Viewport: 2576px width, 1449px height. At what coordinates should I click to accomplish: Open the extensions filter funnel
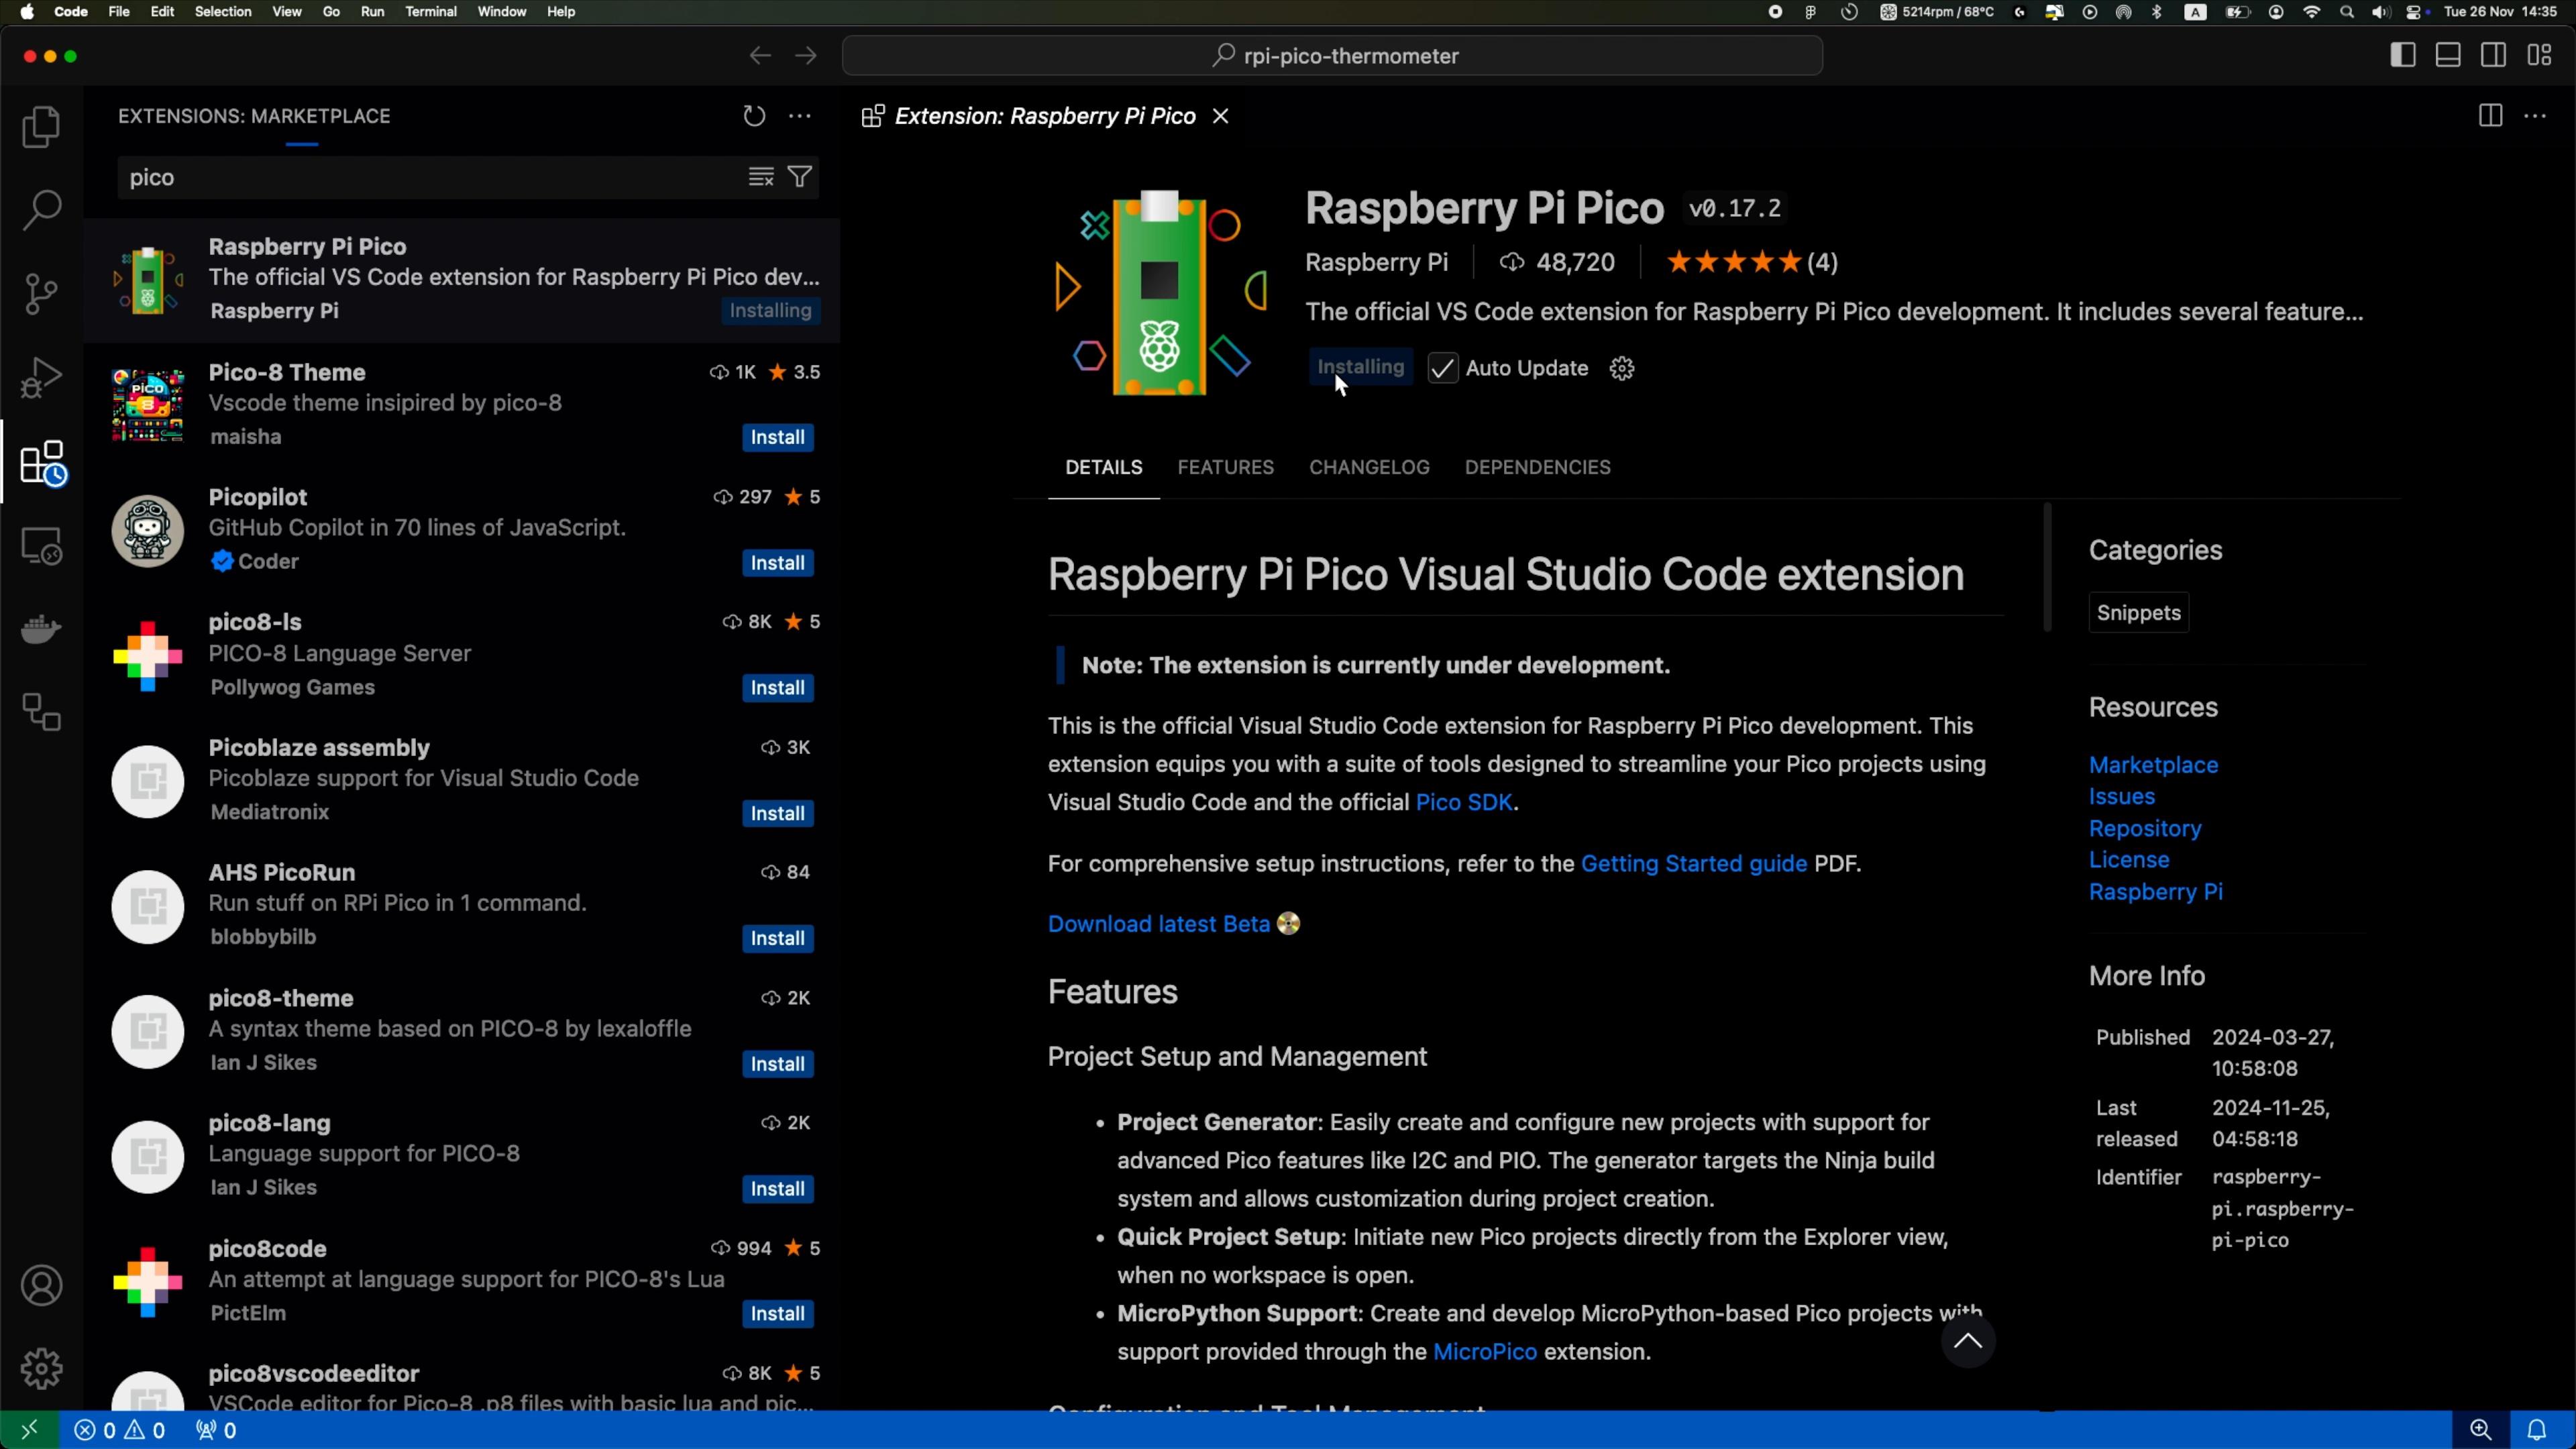800,177
